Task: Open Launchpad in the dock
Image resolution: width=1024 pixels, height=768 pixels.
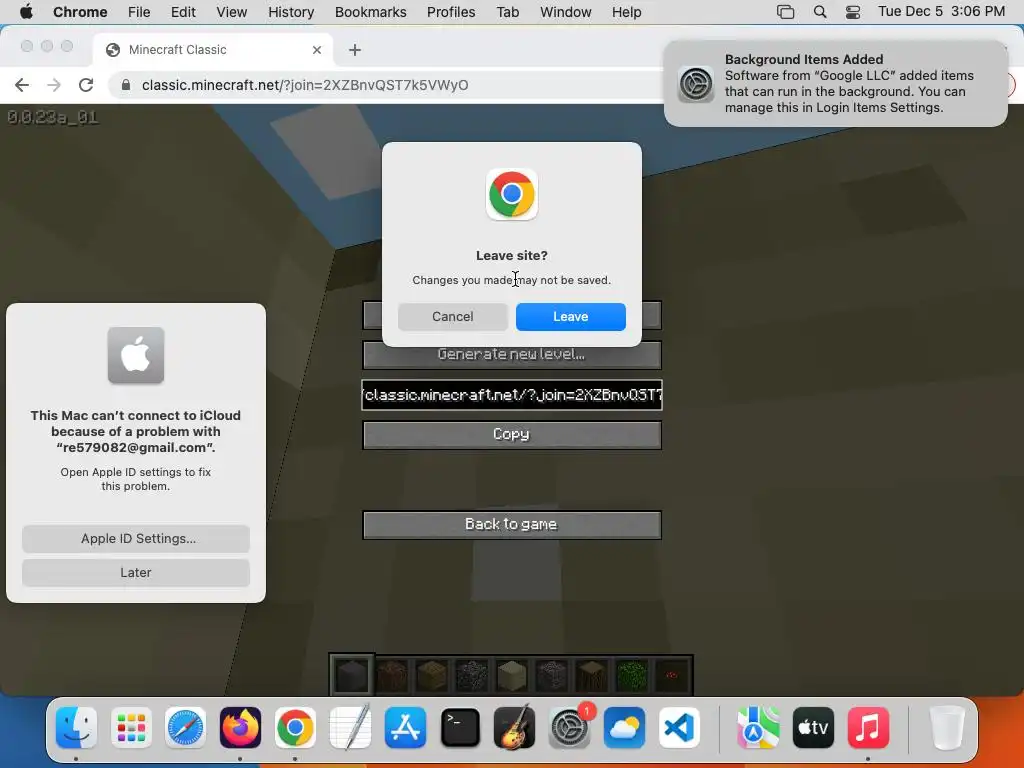Action: pos(131,728)
